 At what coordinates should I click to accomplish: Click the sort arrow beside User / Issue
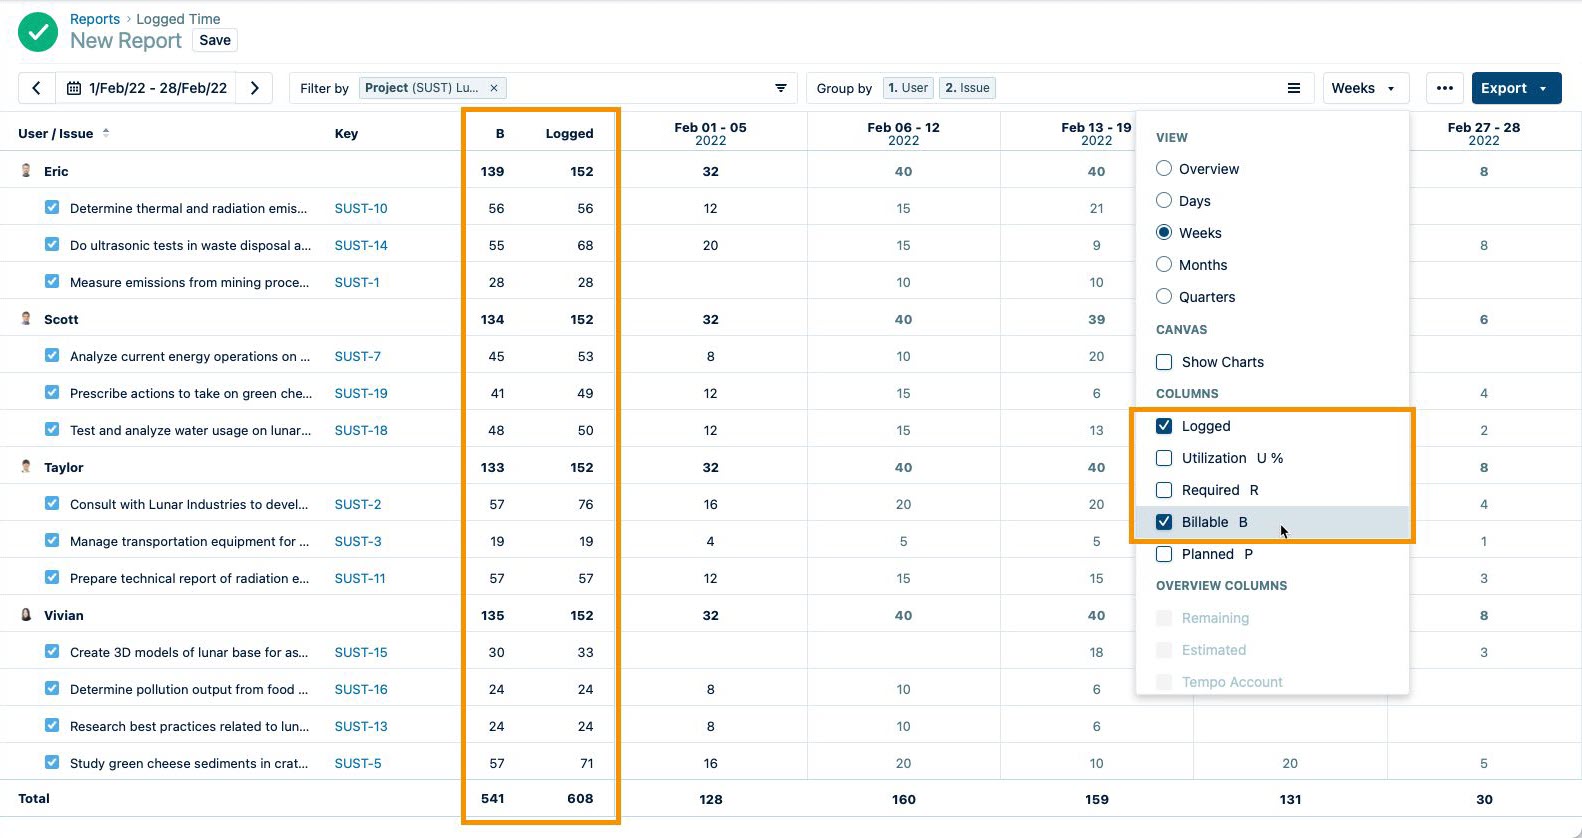coord(106,133)
